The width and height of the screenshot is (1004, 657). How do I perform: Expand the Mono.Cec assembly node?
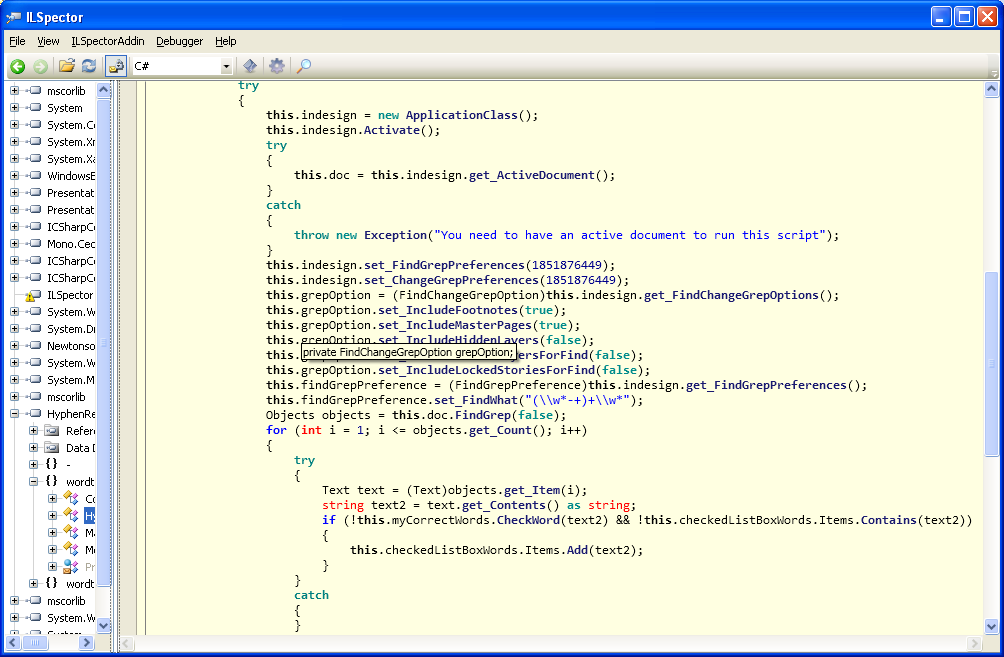tap(14, 243)
